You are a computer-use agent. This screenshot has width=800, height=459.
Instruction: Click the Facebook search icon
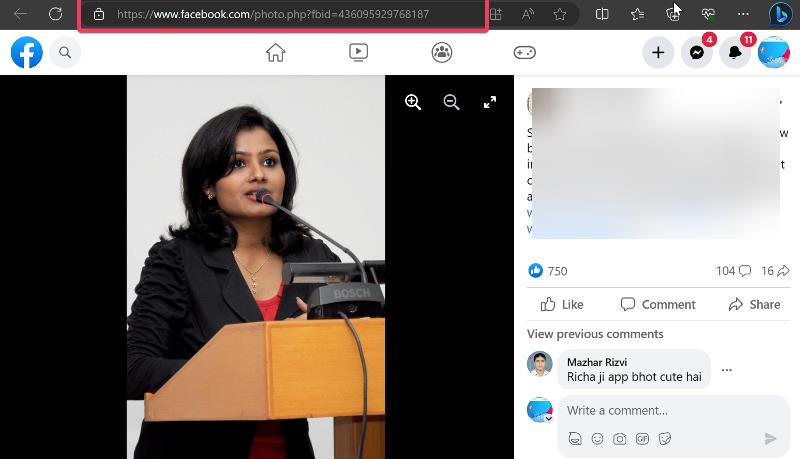tap(65, 52)
